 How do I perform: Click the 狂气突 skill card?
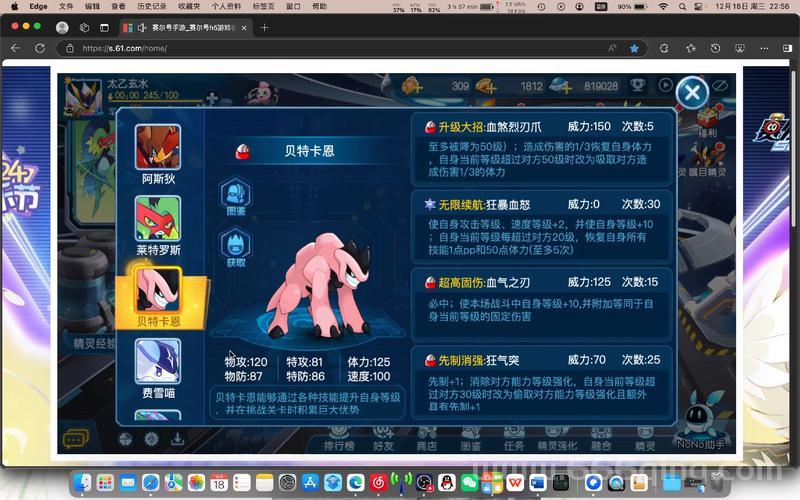tap(541, 382)
